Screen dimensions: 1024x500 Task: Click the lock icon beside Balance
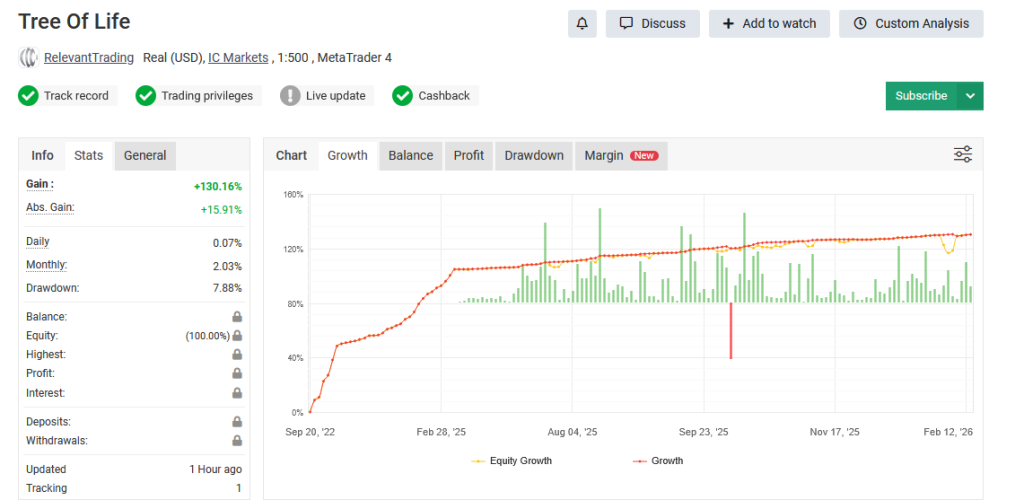pos(237,317)
